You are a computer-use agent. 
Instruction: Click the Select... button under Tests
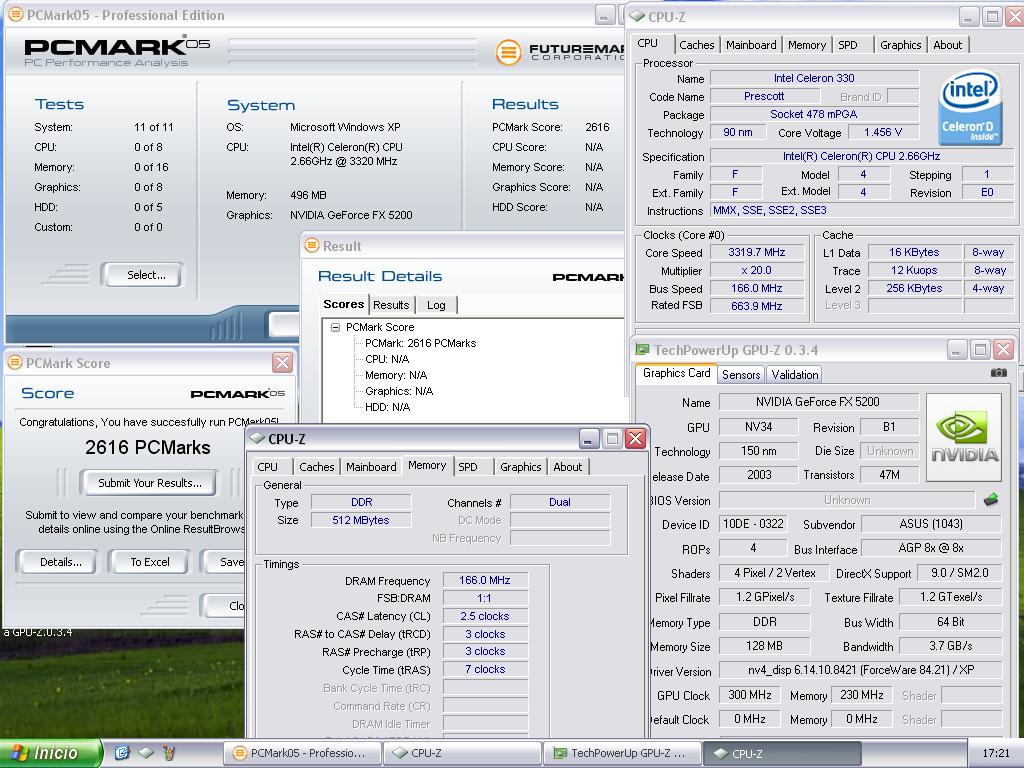pyautogui.click(x=142, y=275)
